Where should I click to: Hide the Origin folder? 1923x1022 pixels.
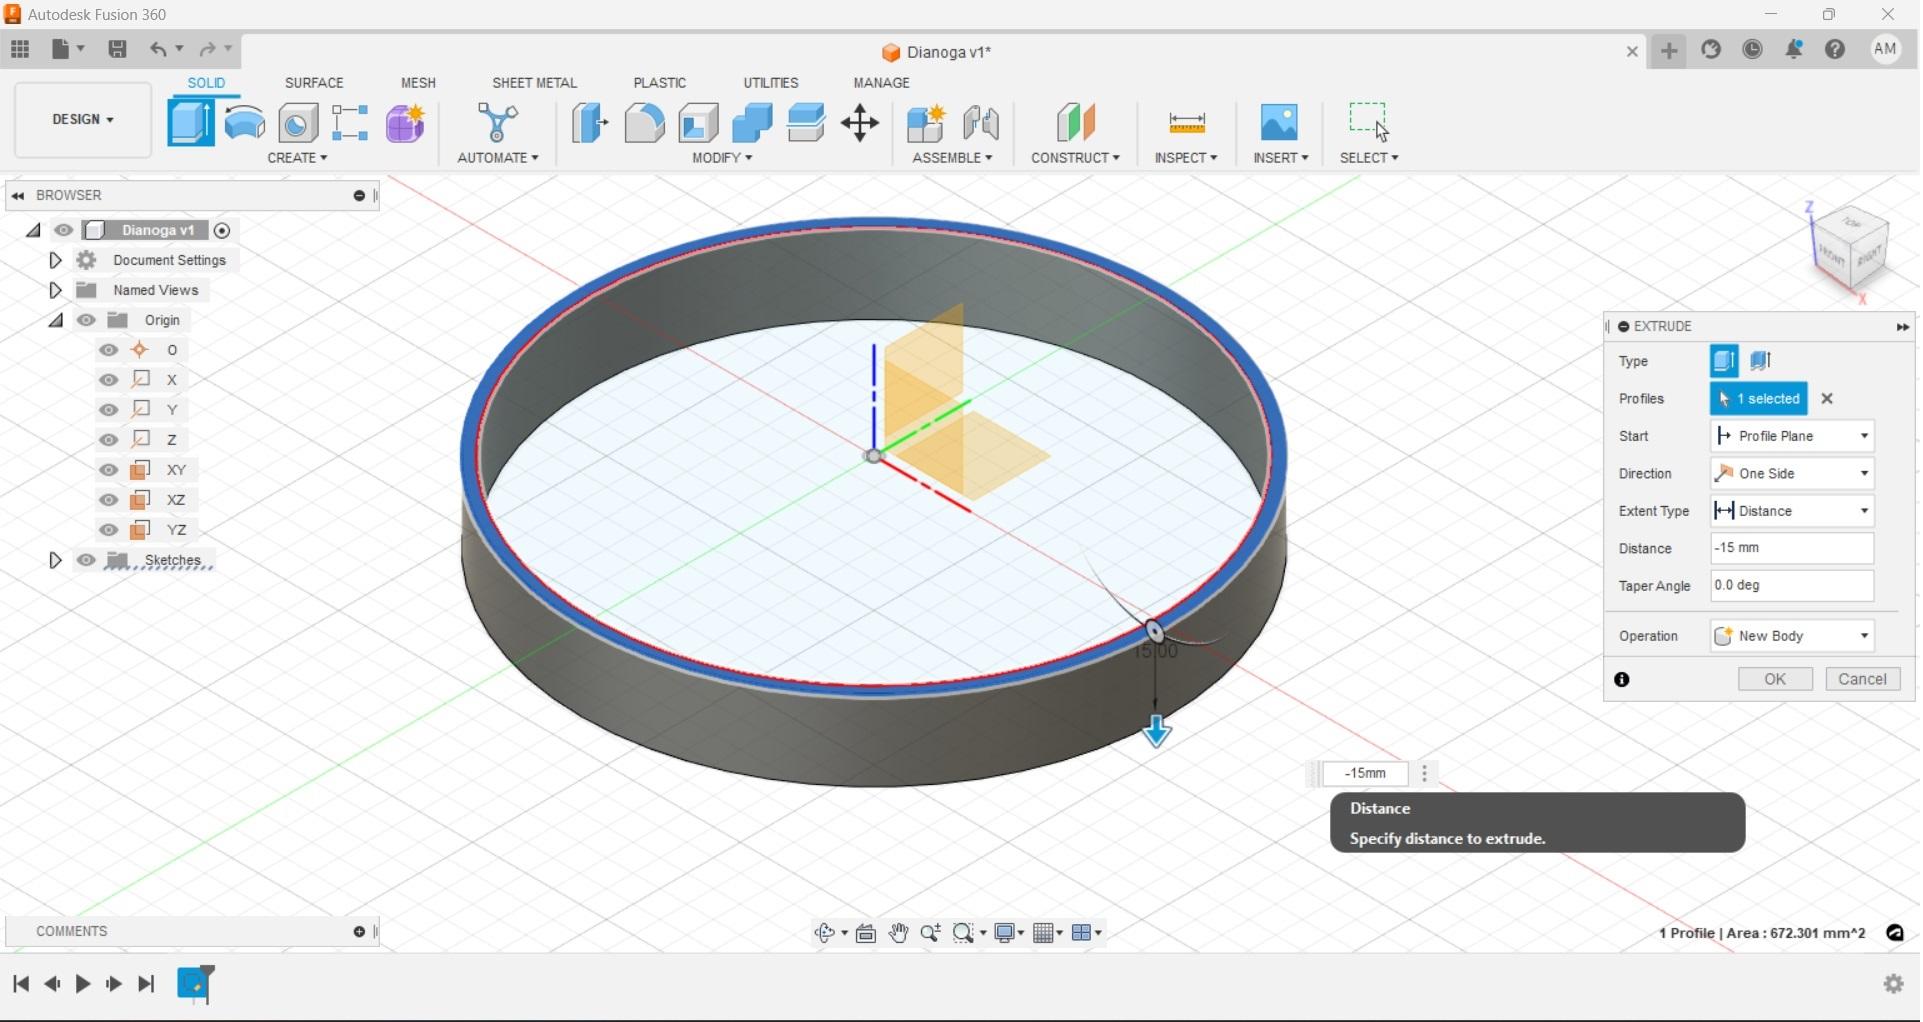pyautogui.click(x=86, y=319)
